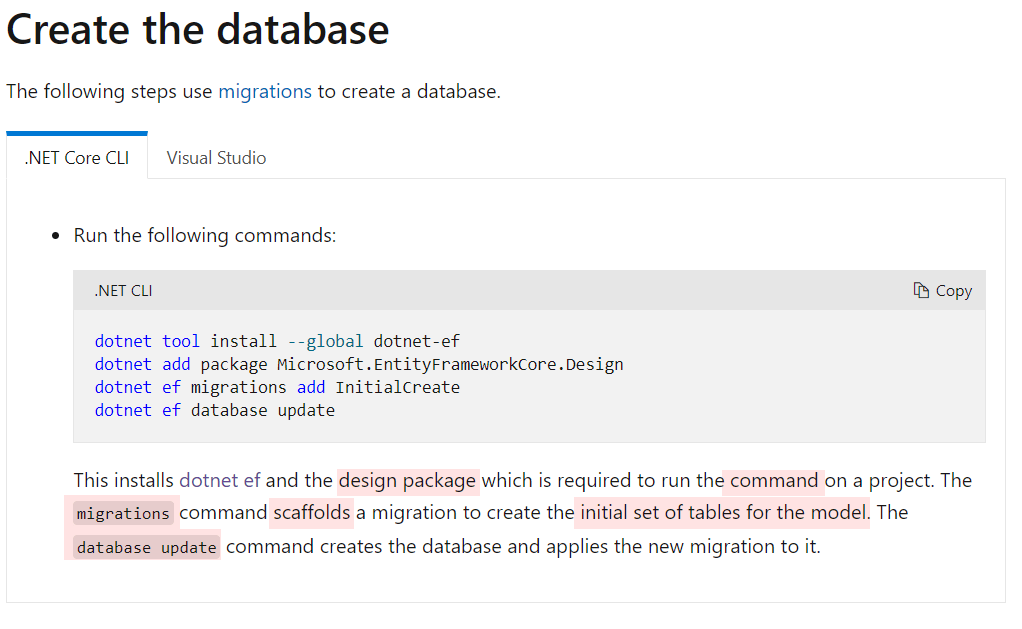Viewport: 1022px width, 629px height.
Task: Click the highlighted word command
Action: click(x=773, y=480)
